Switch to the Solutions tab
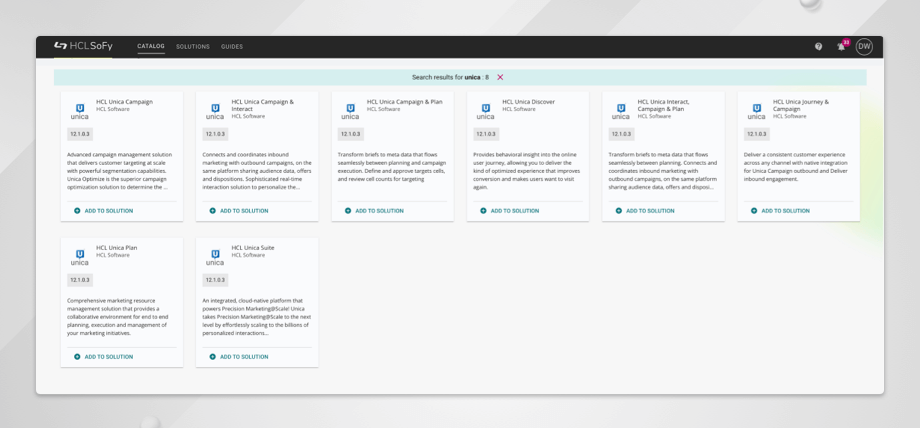Image resolution: width=920 pixels, height=428 pixels. click(192, 46)
